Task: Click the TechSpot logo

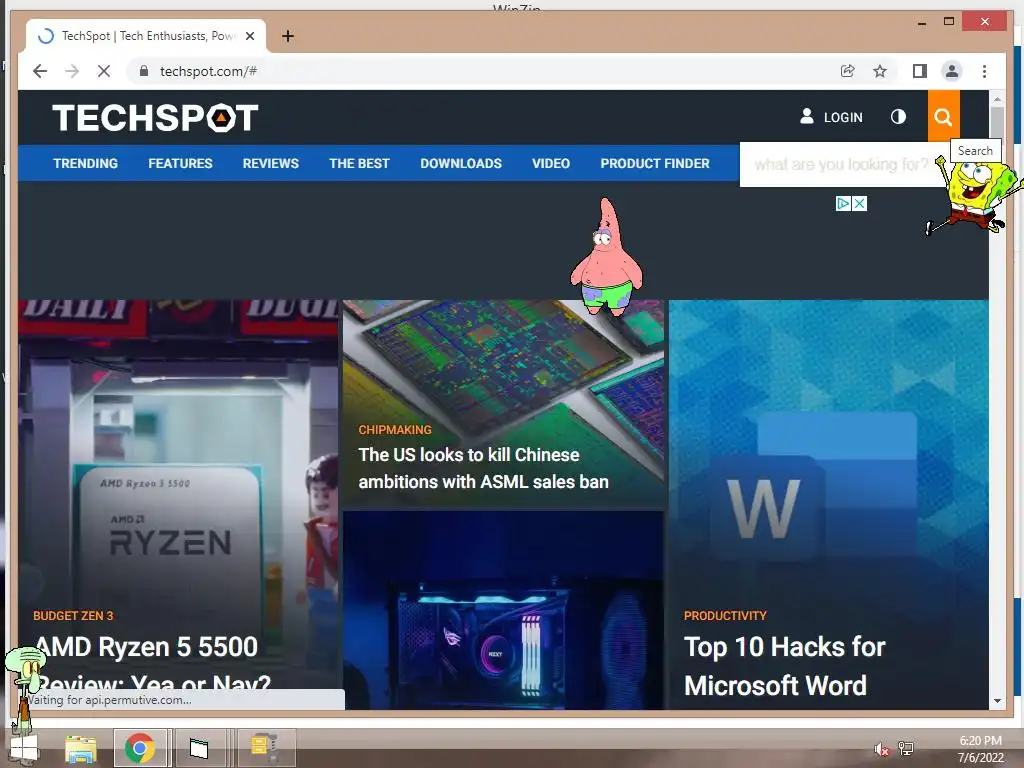Action: coord(155,118)
